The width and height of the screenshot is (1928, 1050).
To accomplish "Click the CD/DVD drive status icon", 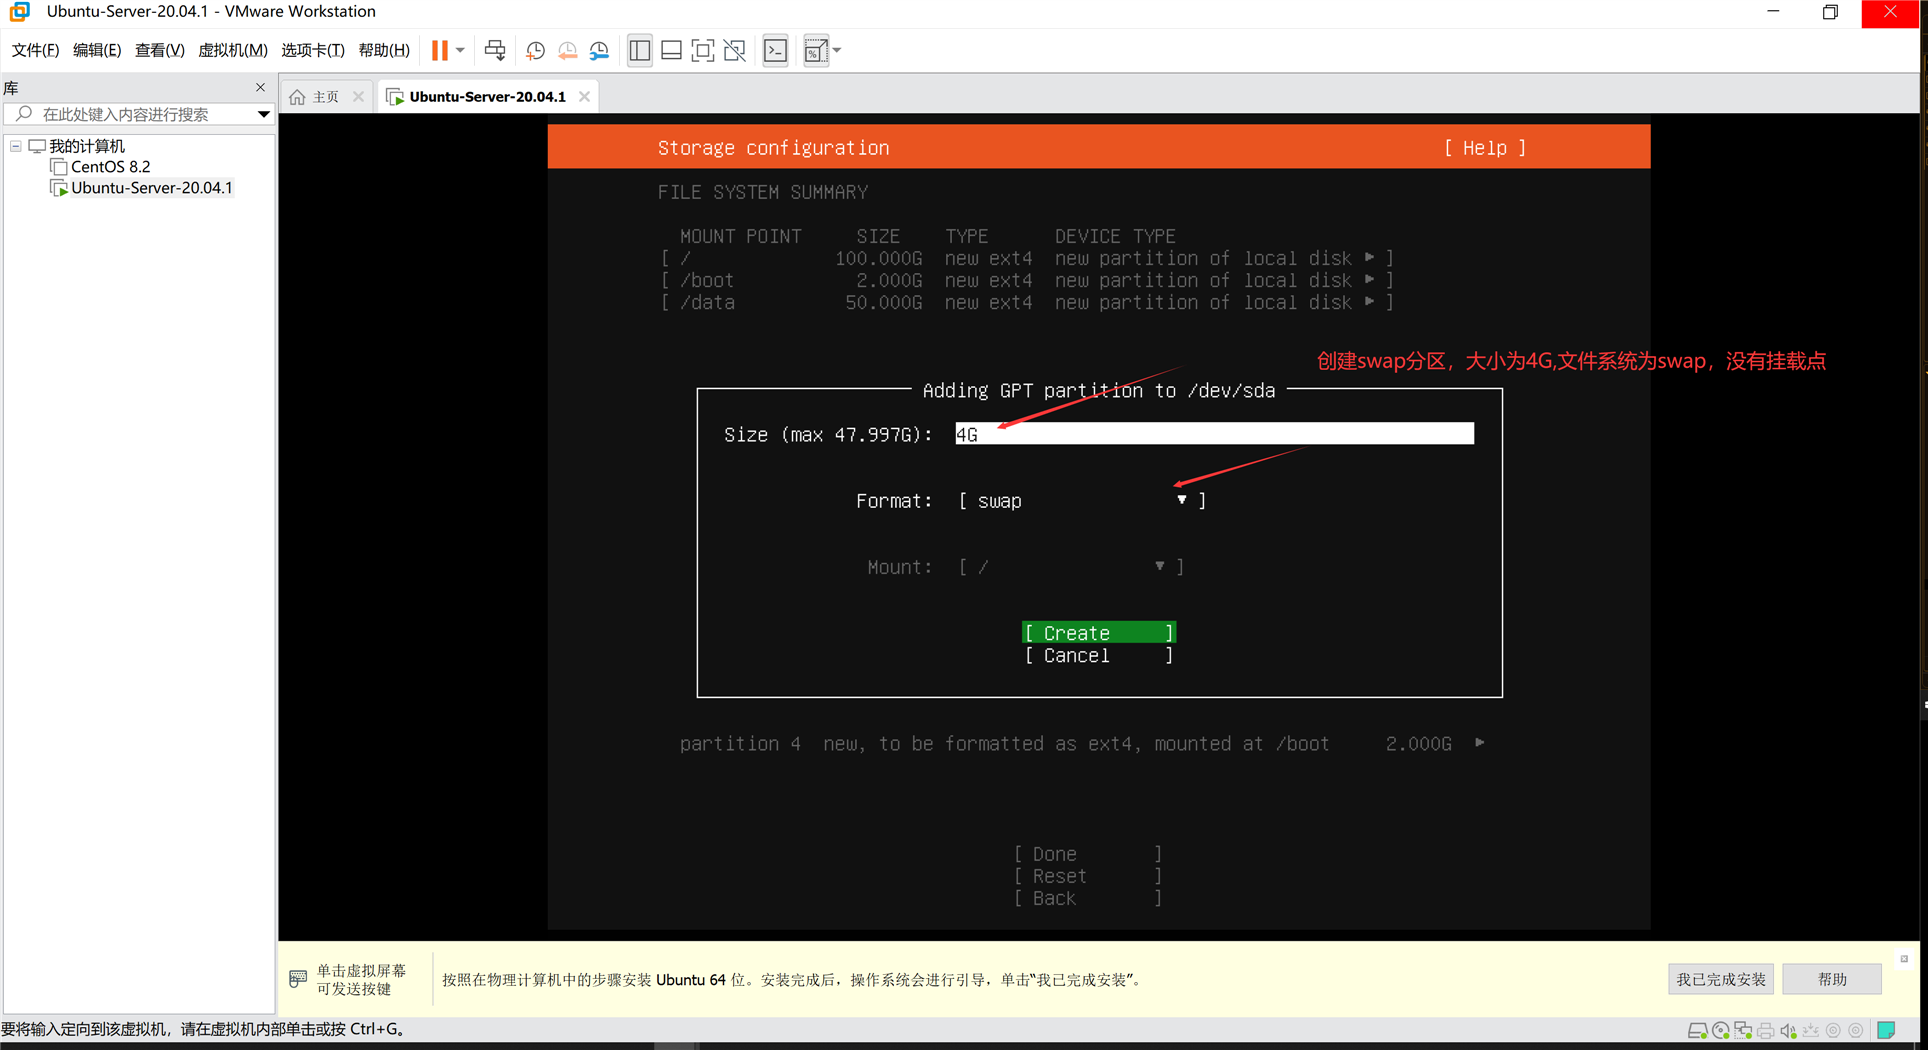I will tap(1720, 1031).
